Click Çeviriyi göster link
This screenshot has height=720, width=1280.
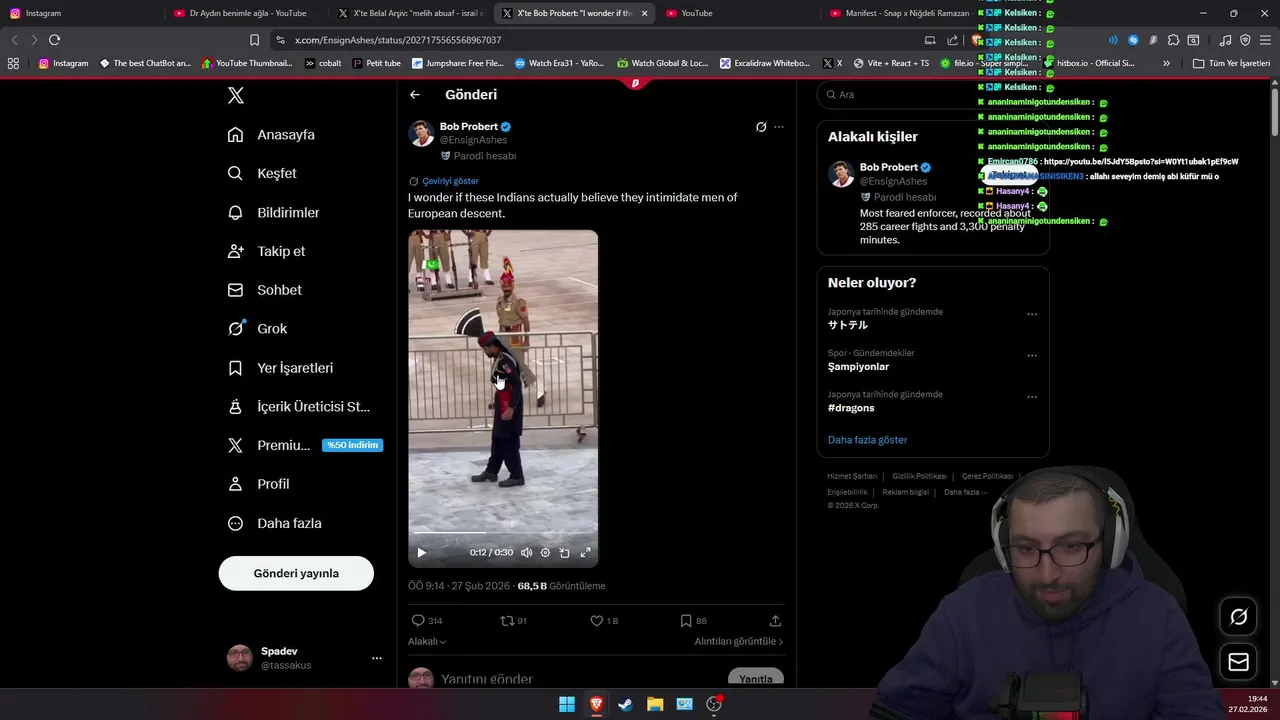click(451, 181)
